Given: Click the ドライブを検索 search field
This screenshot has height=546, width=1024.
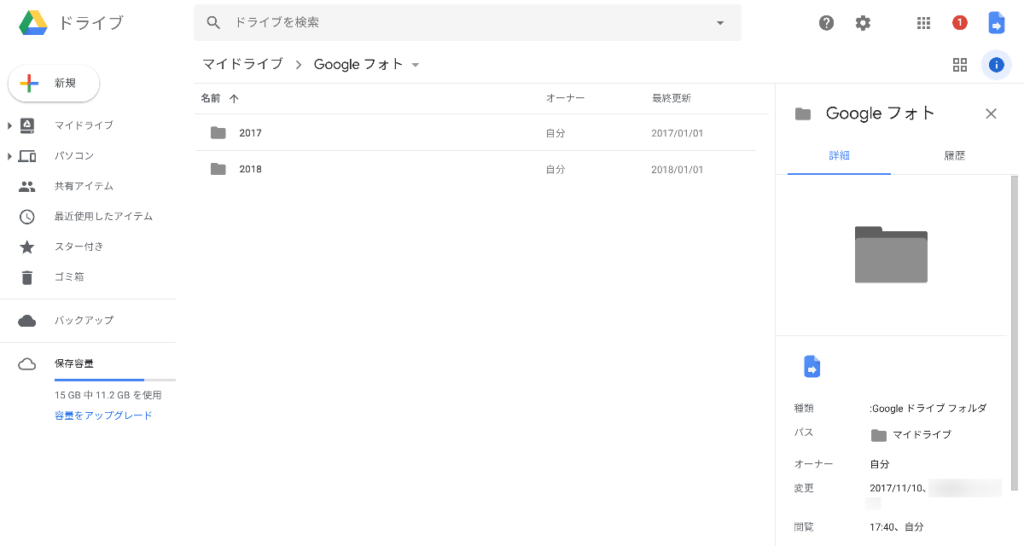Looking at the screenshot, I should click(x=468, y=22).
